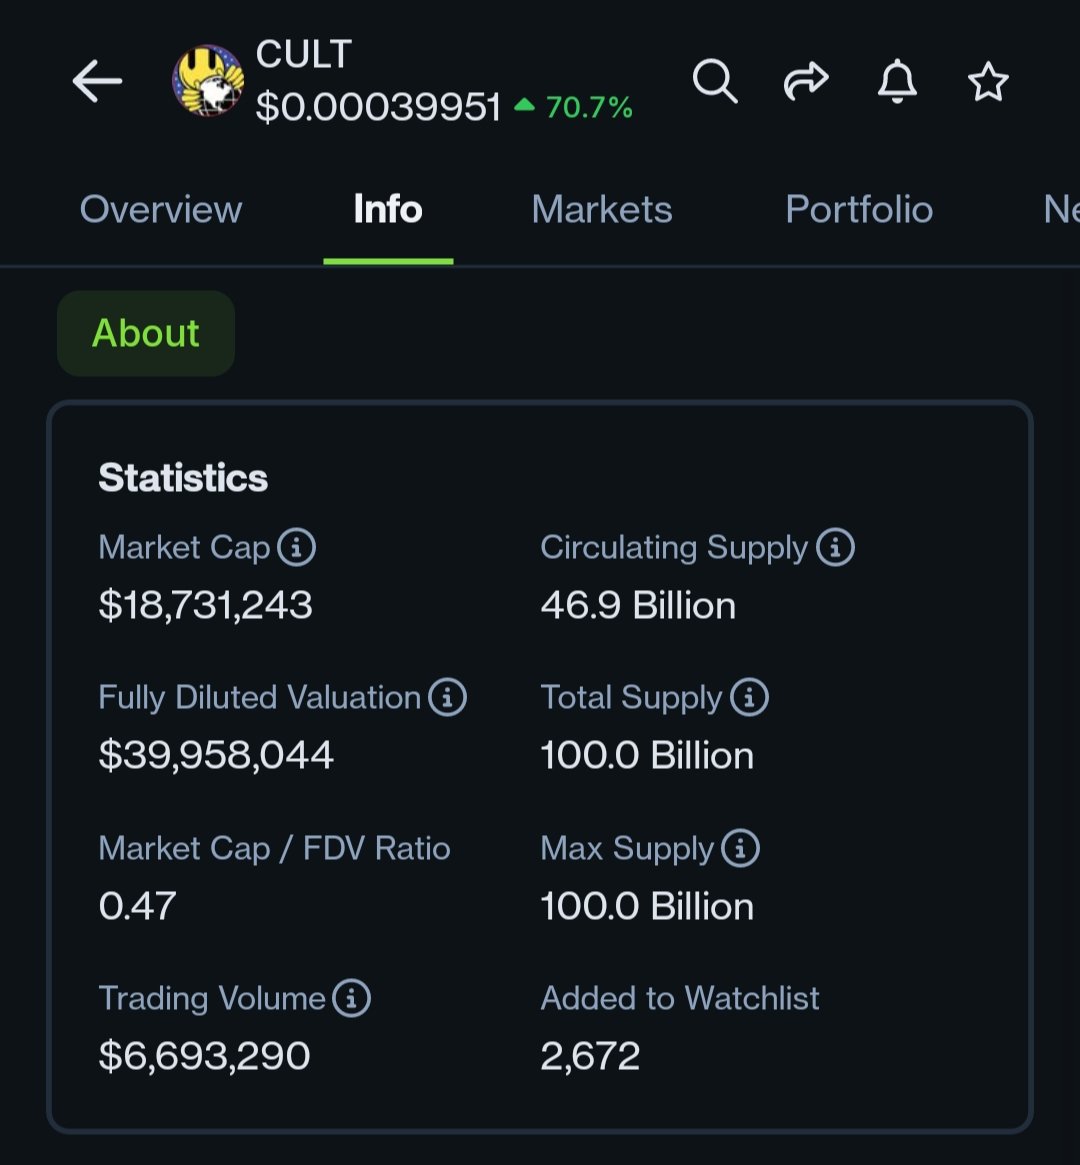Open the Markets tab

(x=602, y=209)
